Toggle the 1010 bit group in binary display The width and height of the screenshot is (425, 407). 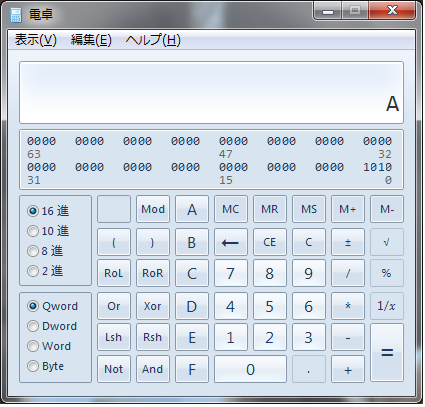tap(377, 167)
